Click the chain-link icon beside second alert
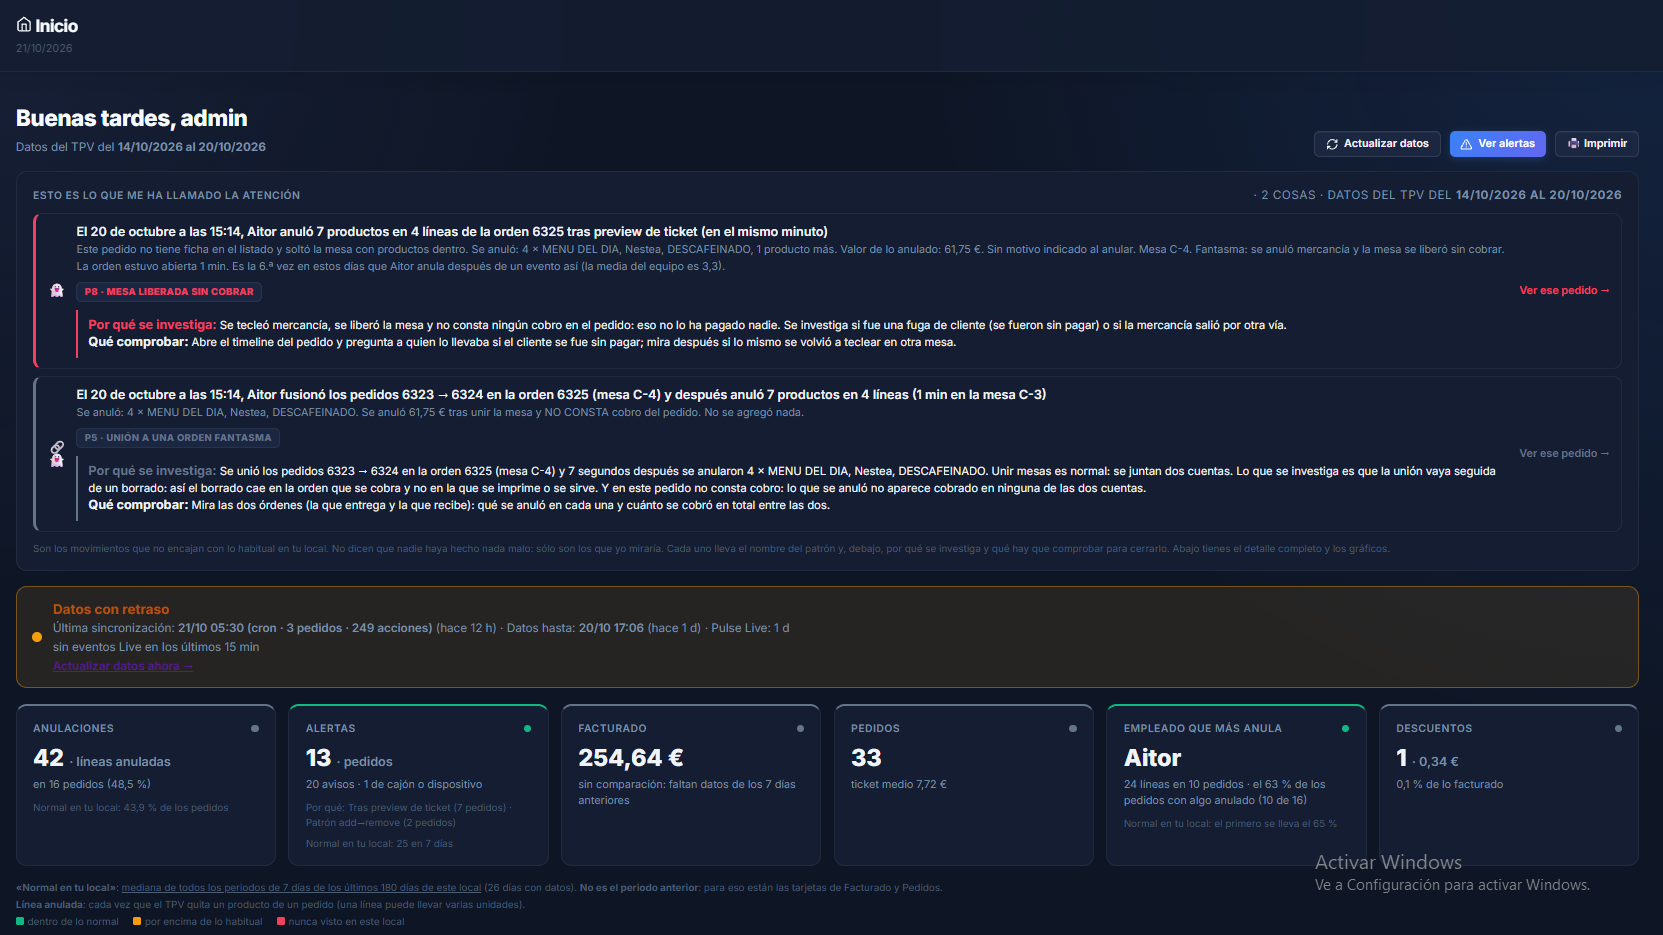 pyautogui.click(x=57, y=447)
